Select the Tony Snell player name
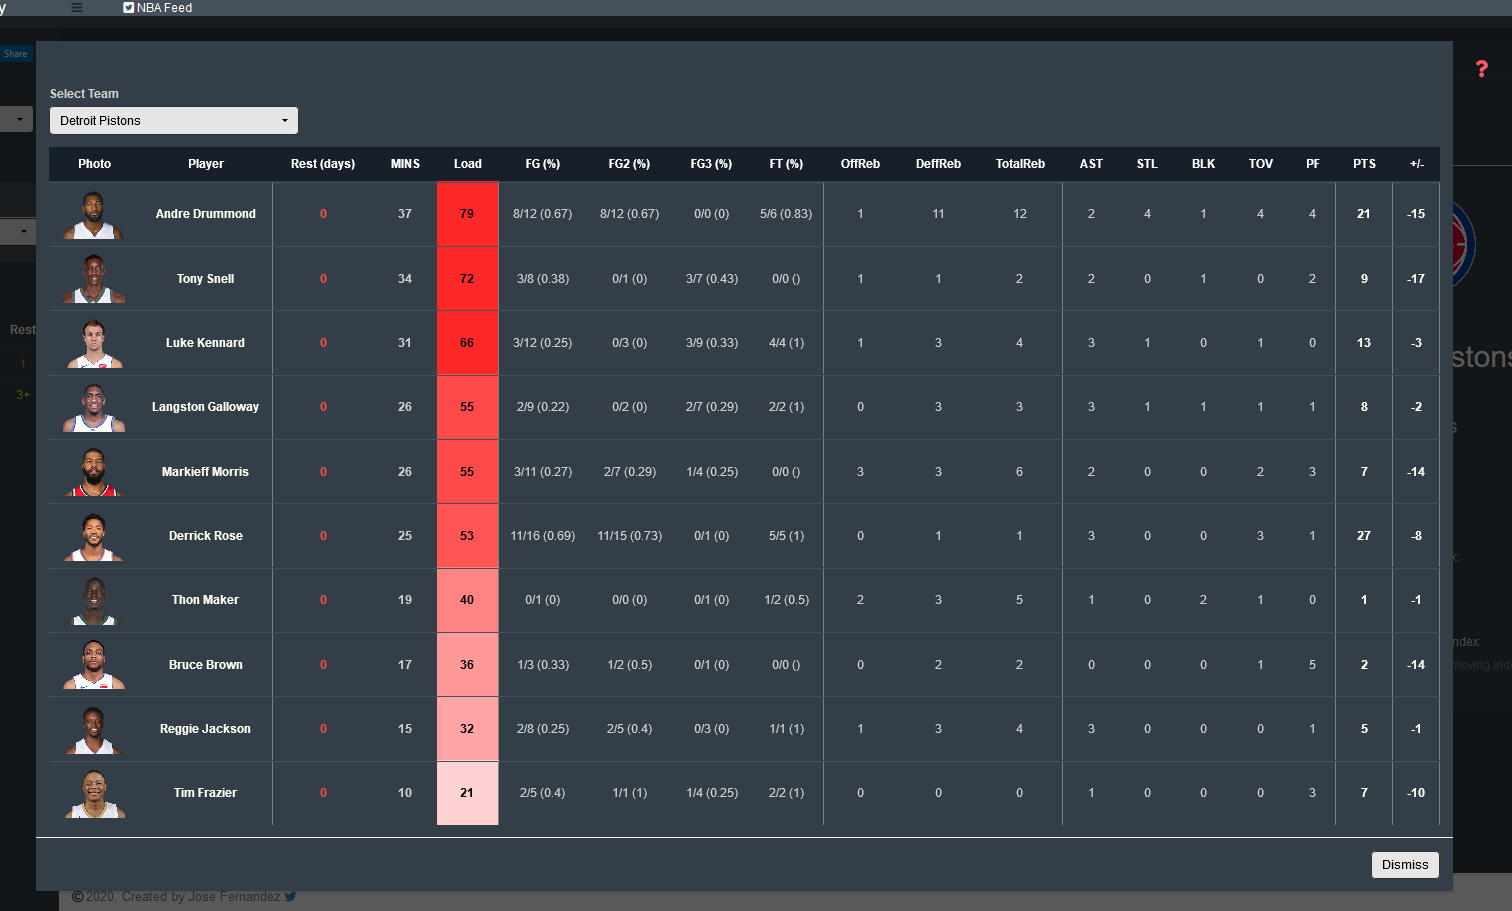The image size is (1512, 911). (206, 279)
